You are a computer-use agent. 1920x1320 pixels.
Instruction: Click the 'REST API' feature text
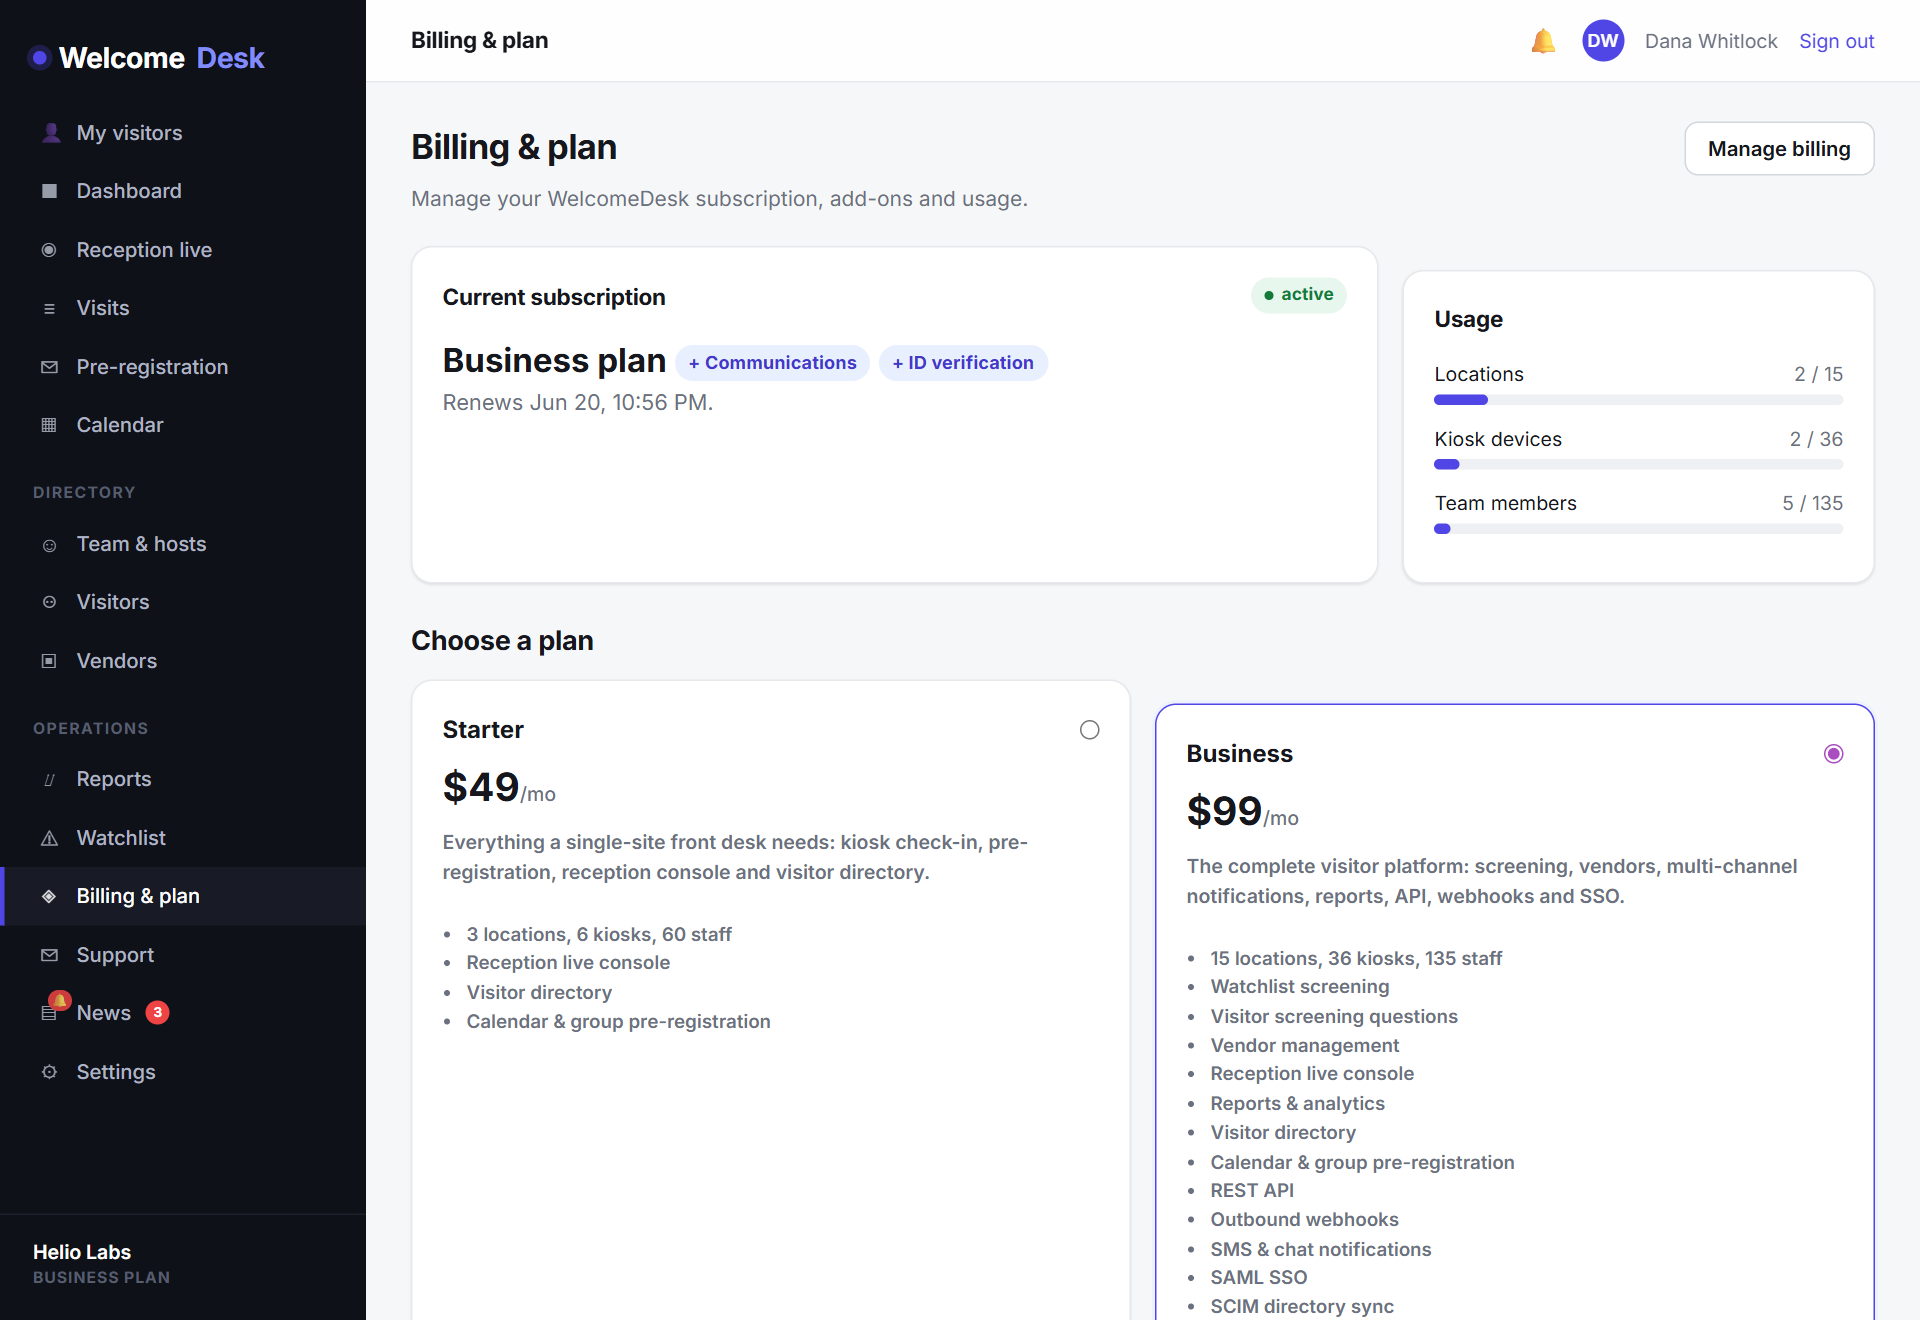tap(1252, 1191)
